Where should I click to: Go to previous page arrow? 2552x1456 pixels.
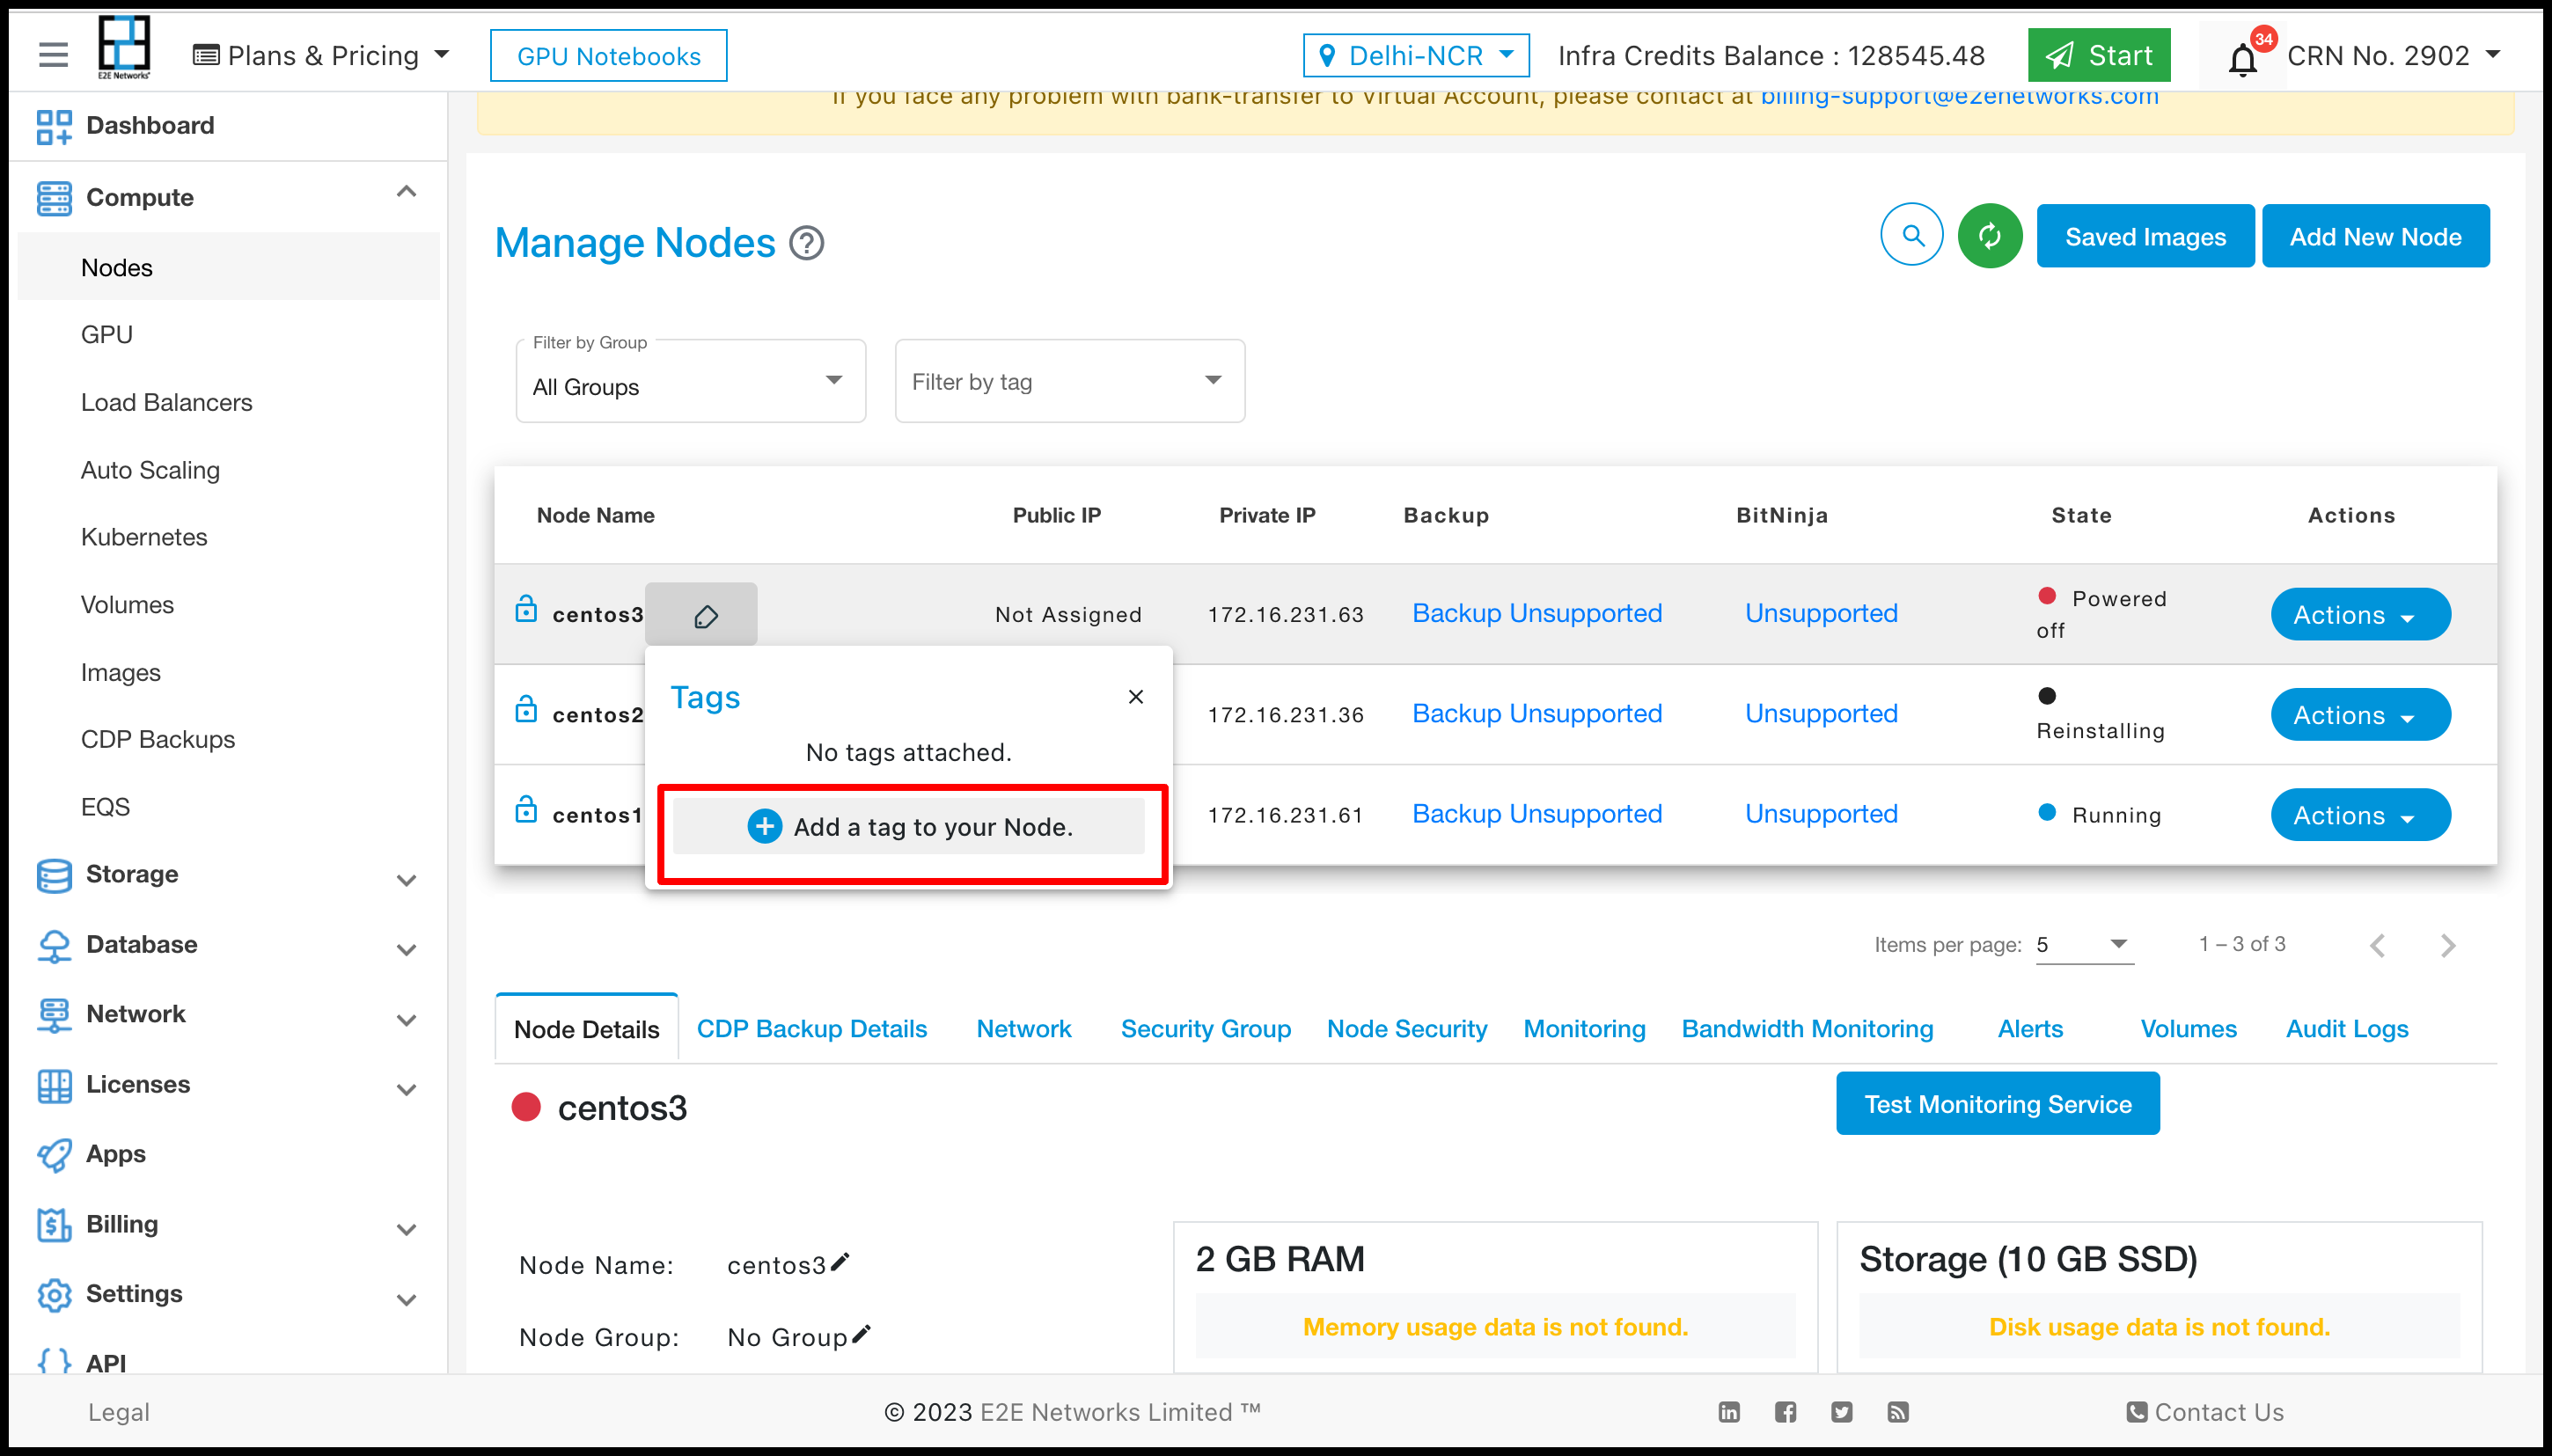(x=2378, y=945)
